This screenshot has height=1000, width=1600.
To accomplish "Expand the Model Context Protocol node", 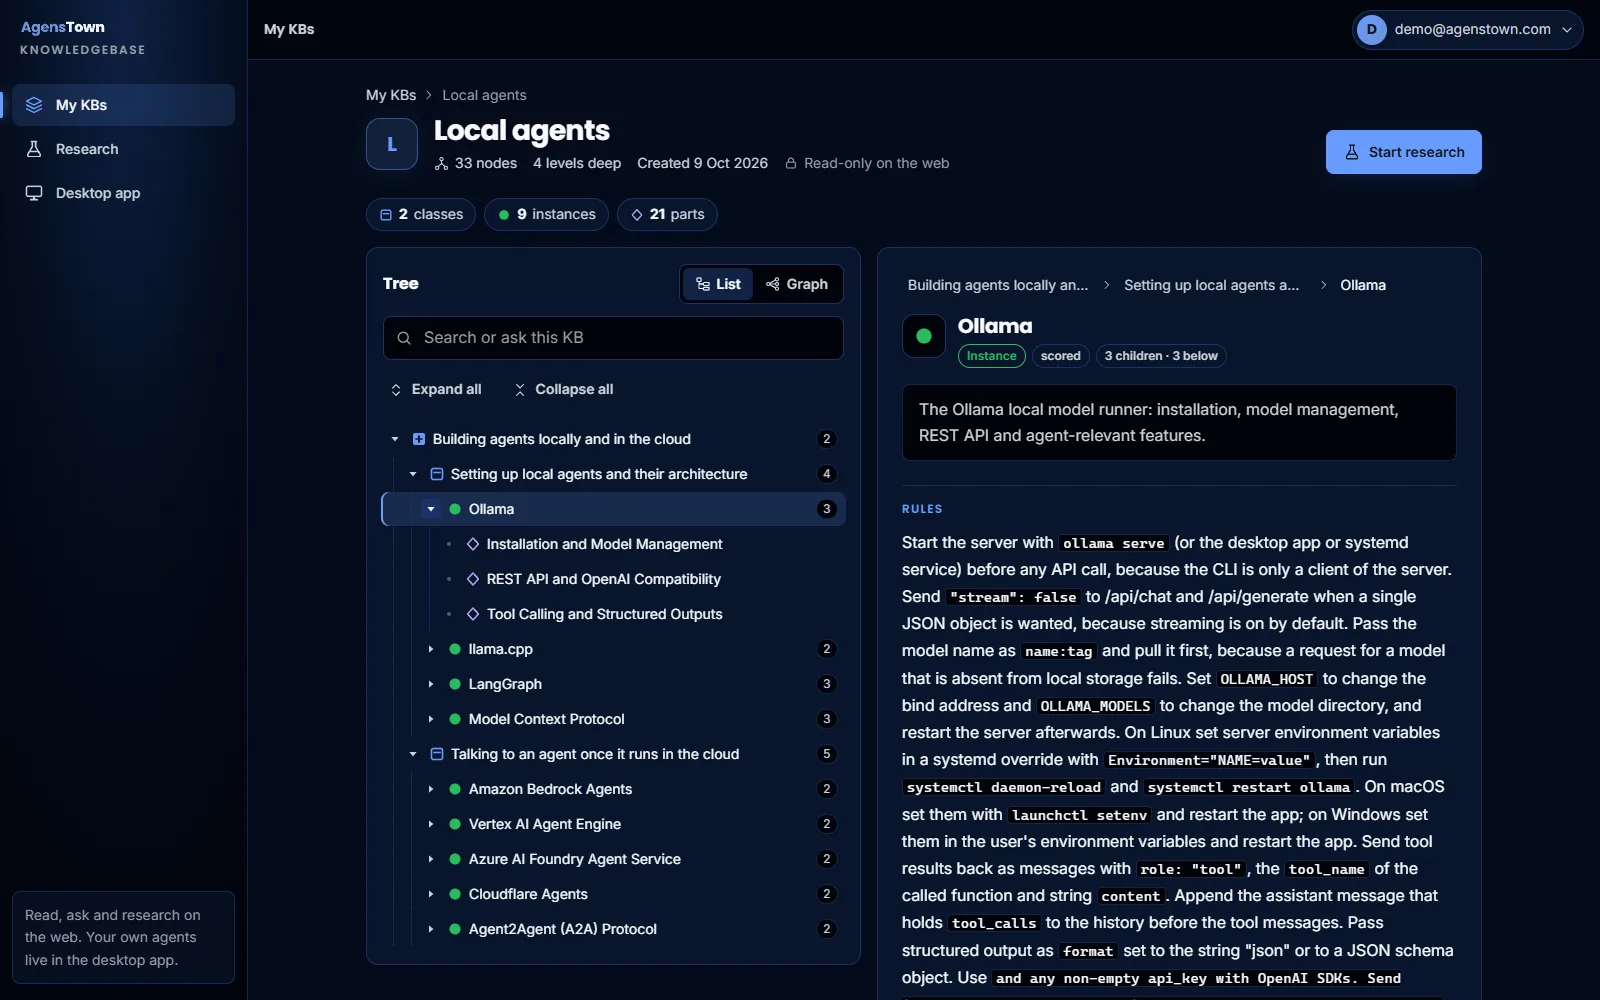I will [x=431, y=719].
